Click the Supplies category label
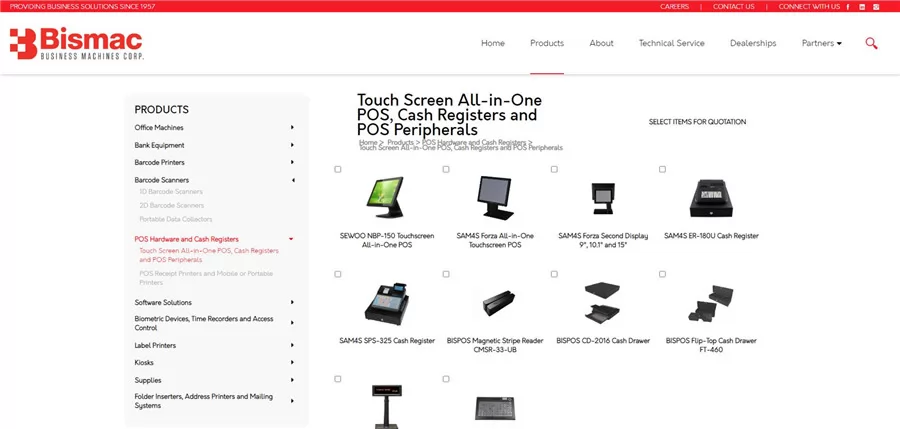 point(148,380)
